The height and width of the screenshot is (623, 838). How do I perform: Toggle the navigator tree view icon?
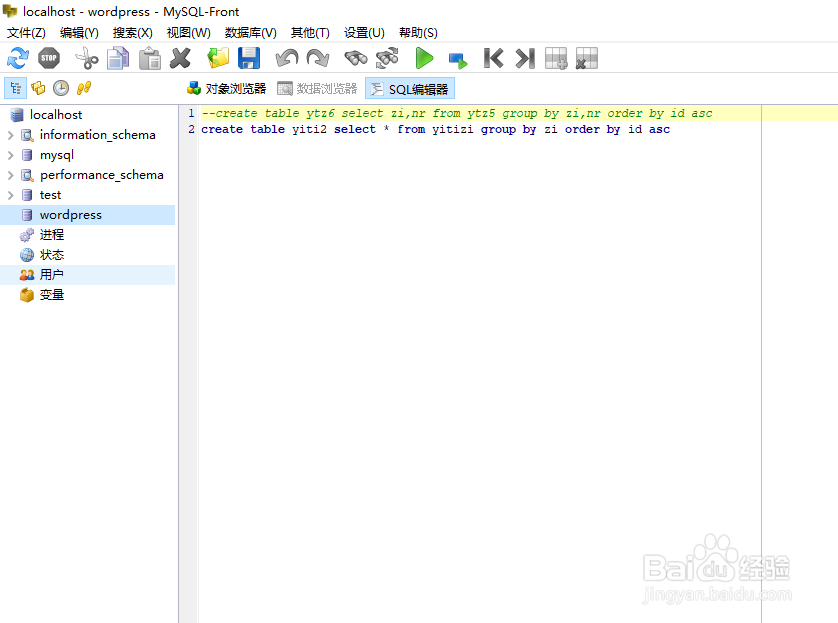point(15,88)
